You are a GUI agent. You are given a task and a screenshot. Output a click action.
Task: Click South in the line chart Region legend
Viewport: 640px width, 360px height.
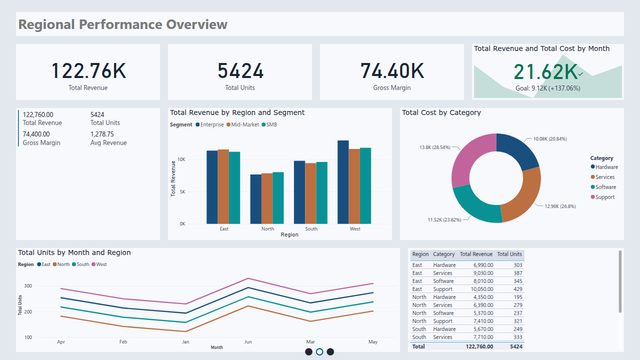(x=80, y=264)
